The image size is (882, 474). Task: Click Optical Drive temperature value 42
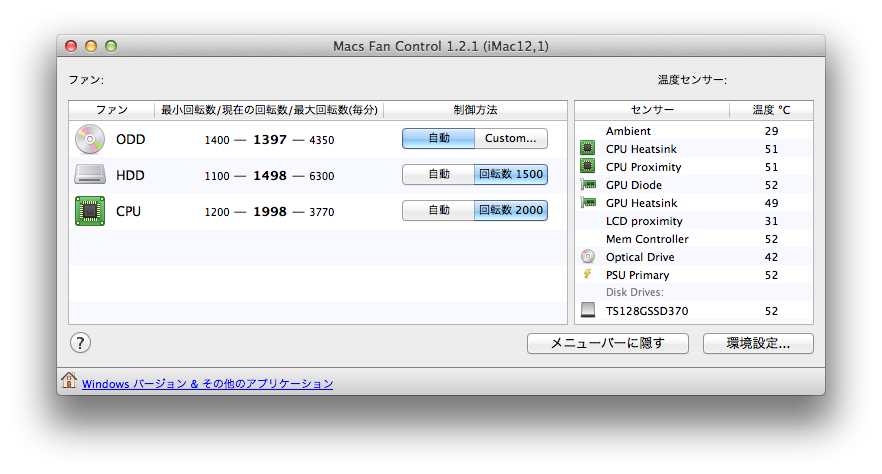771,257
